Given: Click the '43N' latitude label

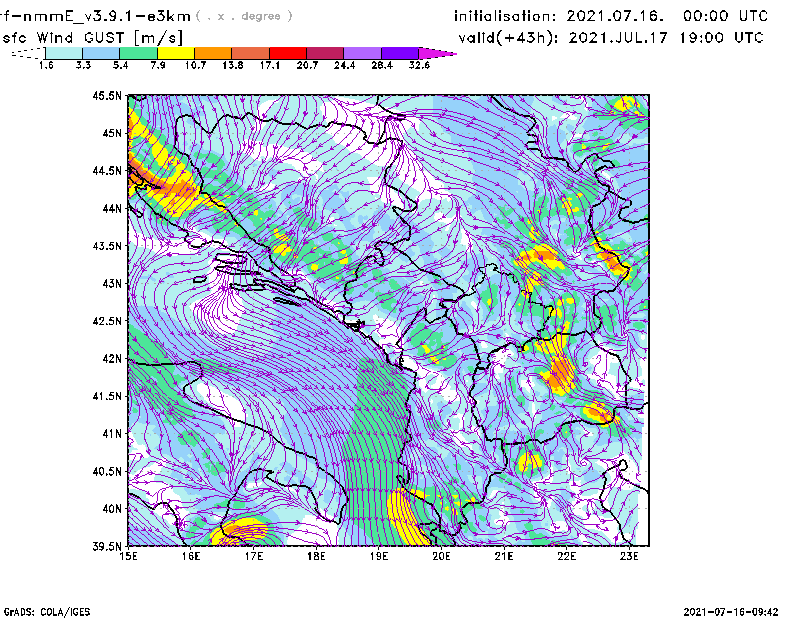Looking at the screenshot, I should pyautogui.click(x=112, y=283).
